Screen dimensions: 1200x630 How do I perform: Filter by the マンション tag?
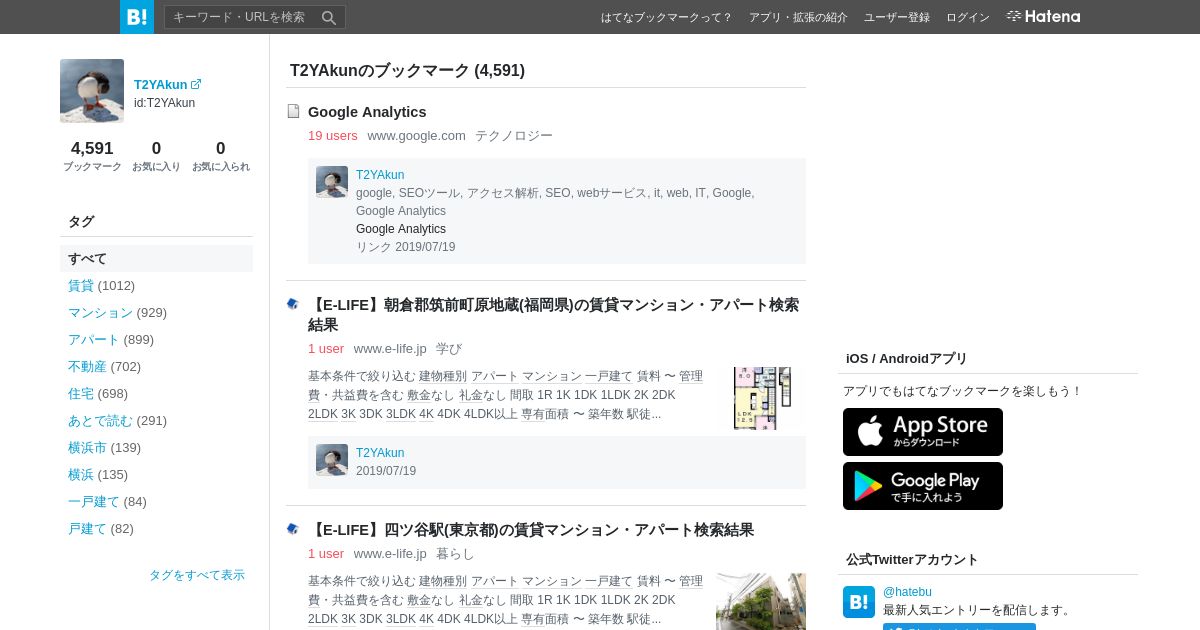click(100, 312)
